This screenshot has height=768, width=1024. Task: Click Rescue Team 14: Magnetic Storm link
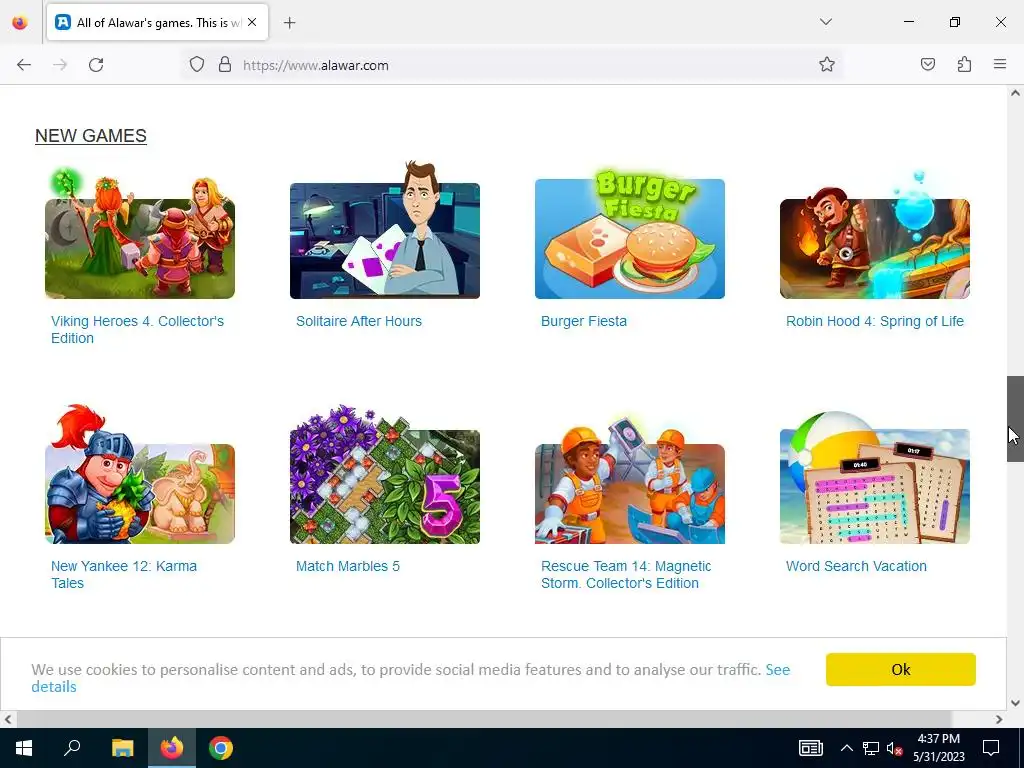point(626,575)
